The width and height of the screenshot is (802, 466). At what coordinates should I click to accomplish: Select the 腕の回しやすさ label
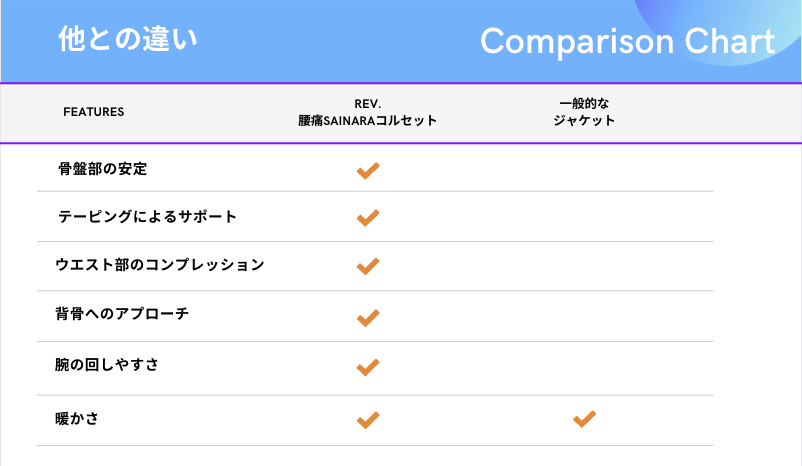[107, 365]
